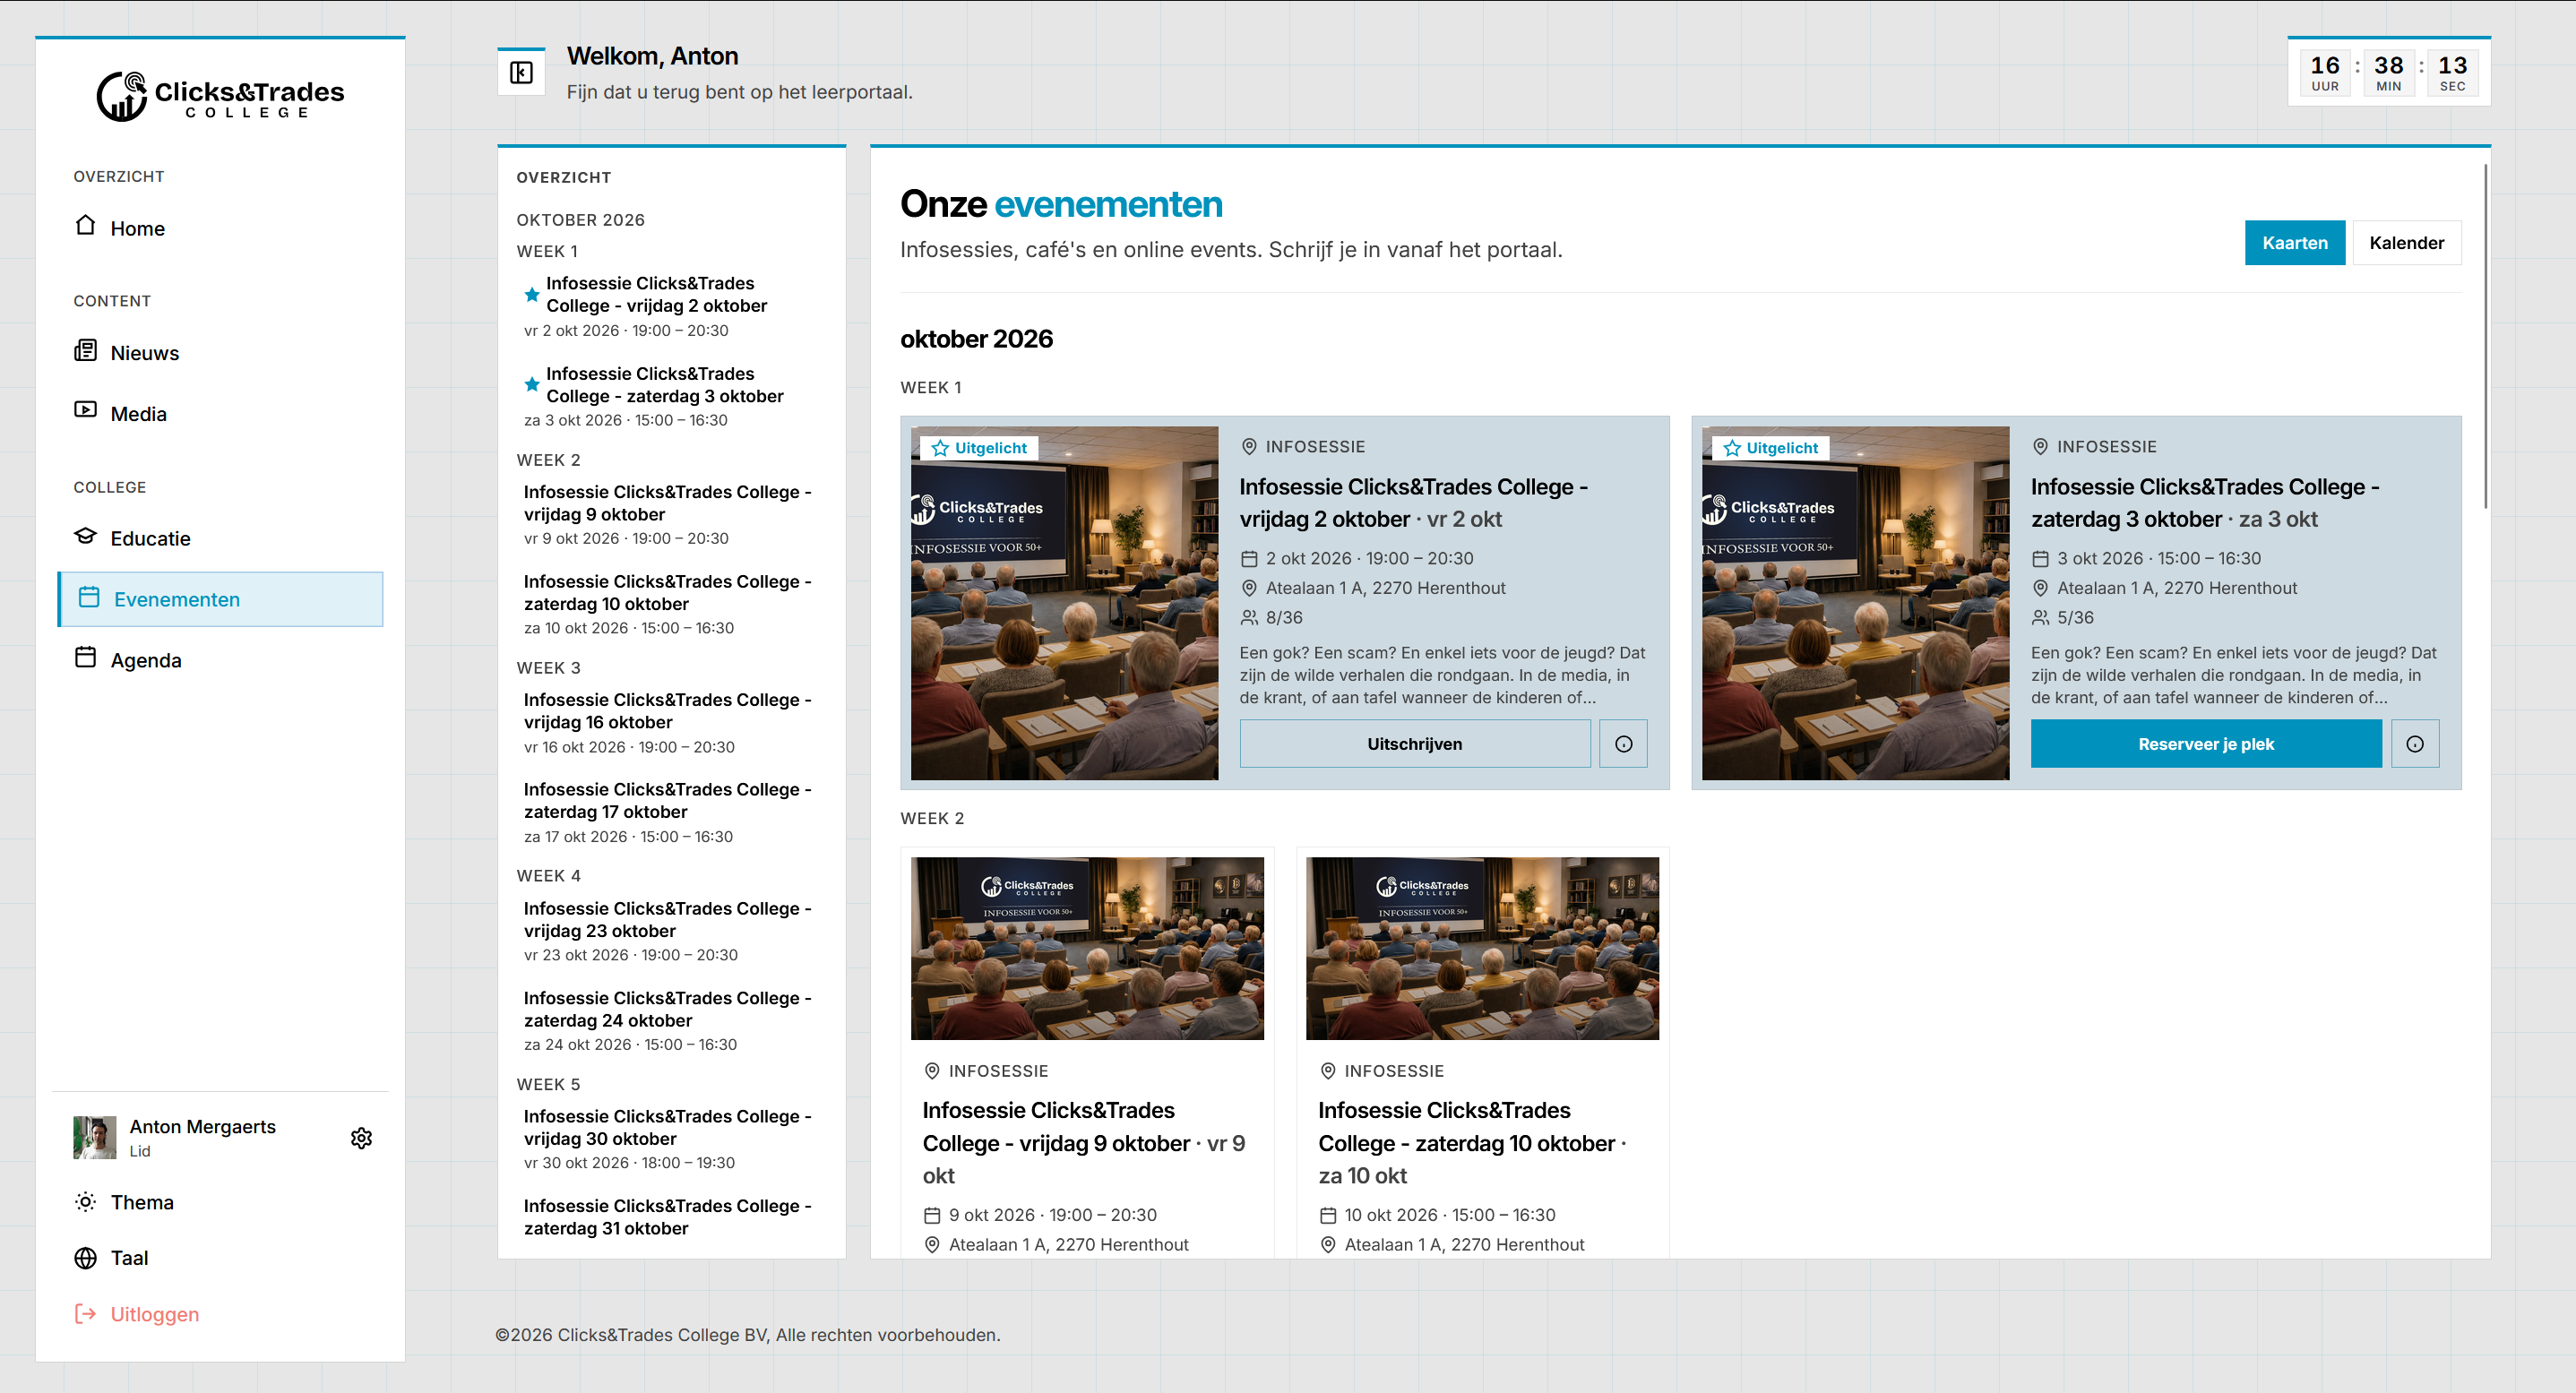Open overview item zaterdag 10 oktober infosessie

pyautogui.click(x=670, y=604)
